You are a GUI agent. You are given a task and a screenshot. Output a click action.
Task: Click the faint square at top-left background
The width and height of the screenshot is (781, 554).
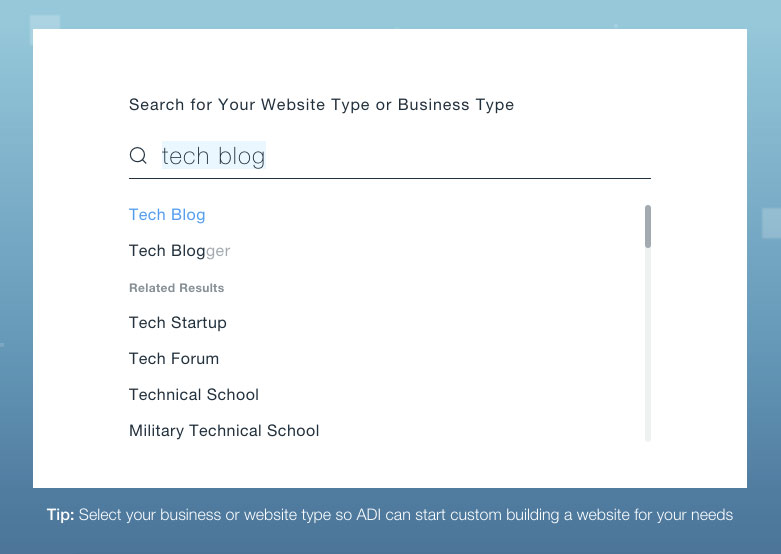pyautogui.click(x=44, y=22)
